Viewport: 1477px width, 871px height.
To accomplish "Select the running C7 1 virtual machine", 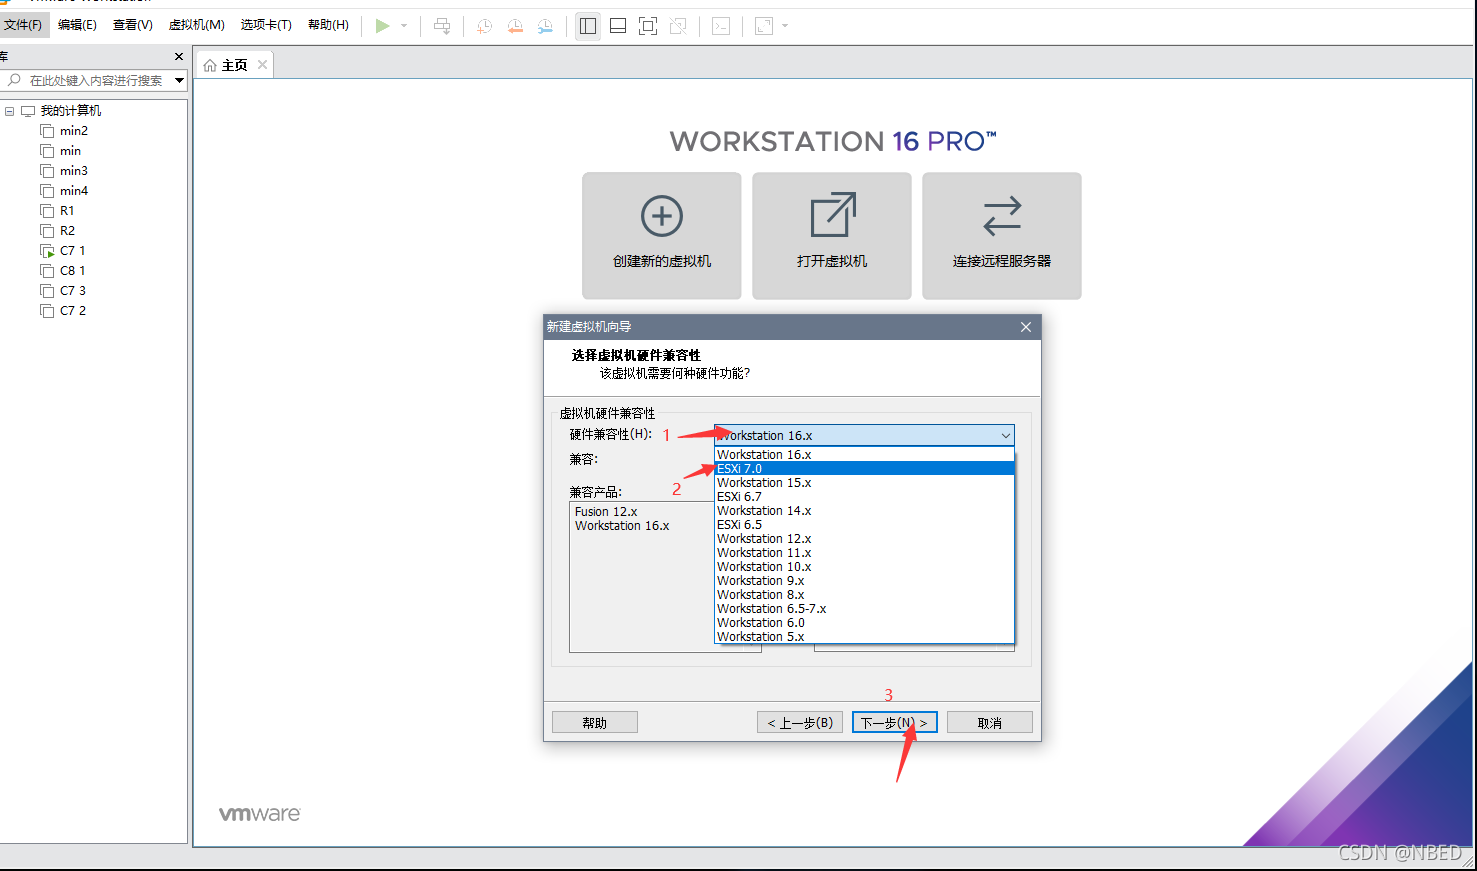I will pyautogui.click(x=72, y=251).
